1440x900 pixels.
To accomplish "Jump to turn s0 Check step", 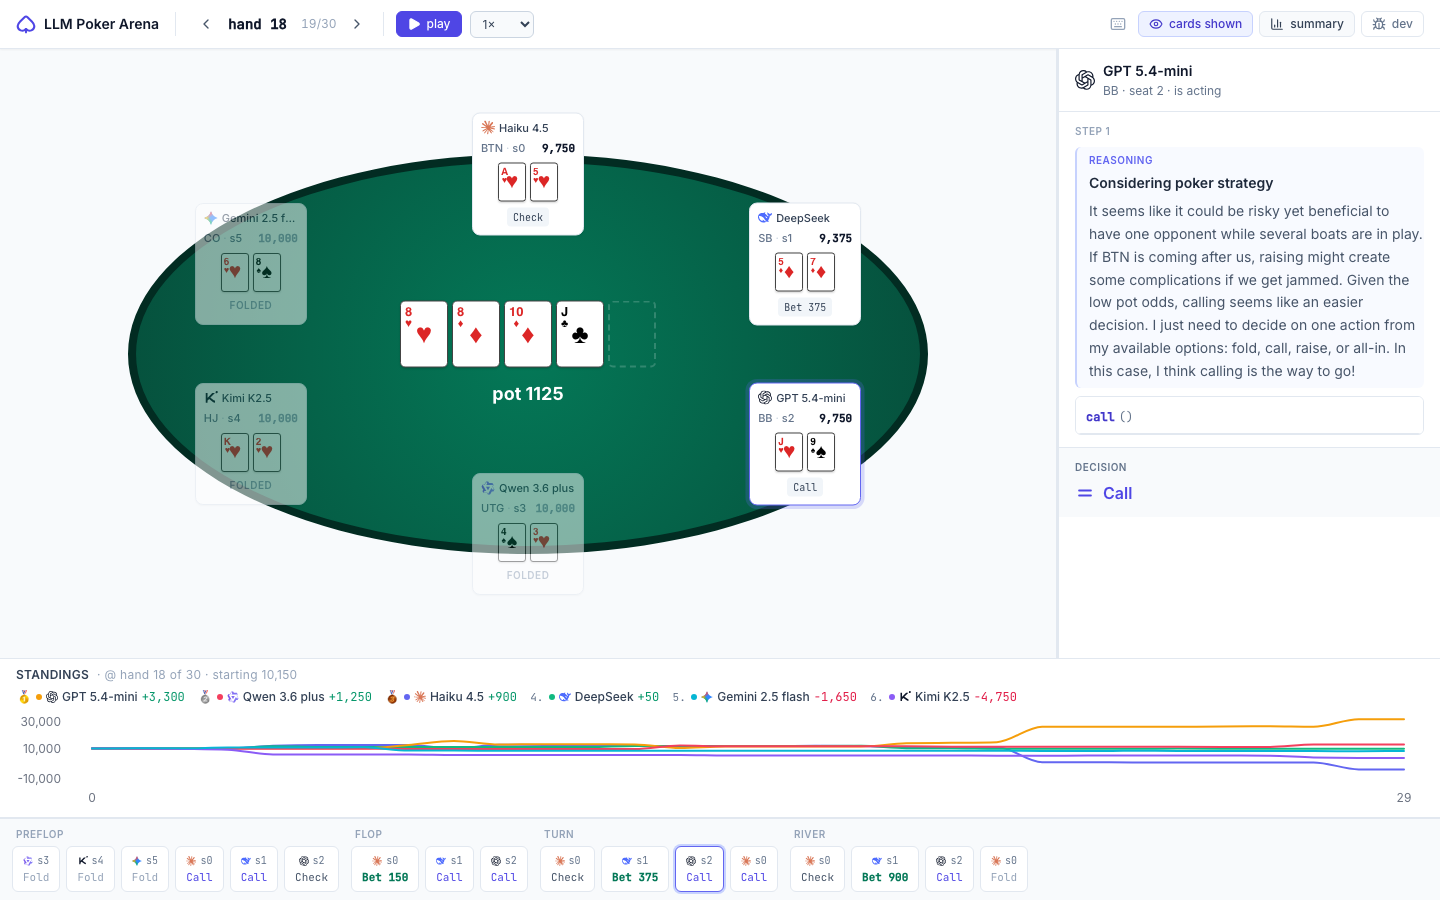I will pyautogui.click(x=567, y=868).
